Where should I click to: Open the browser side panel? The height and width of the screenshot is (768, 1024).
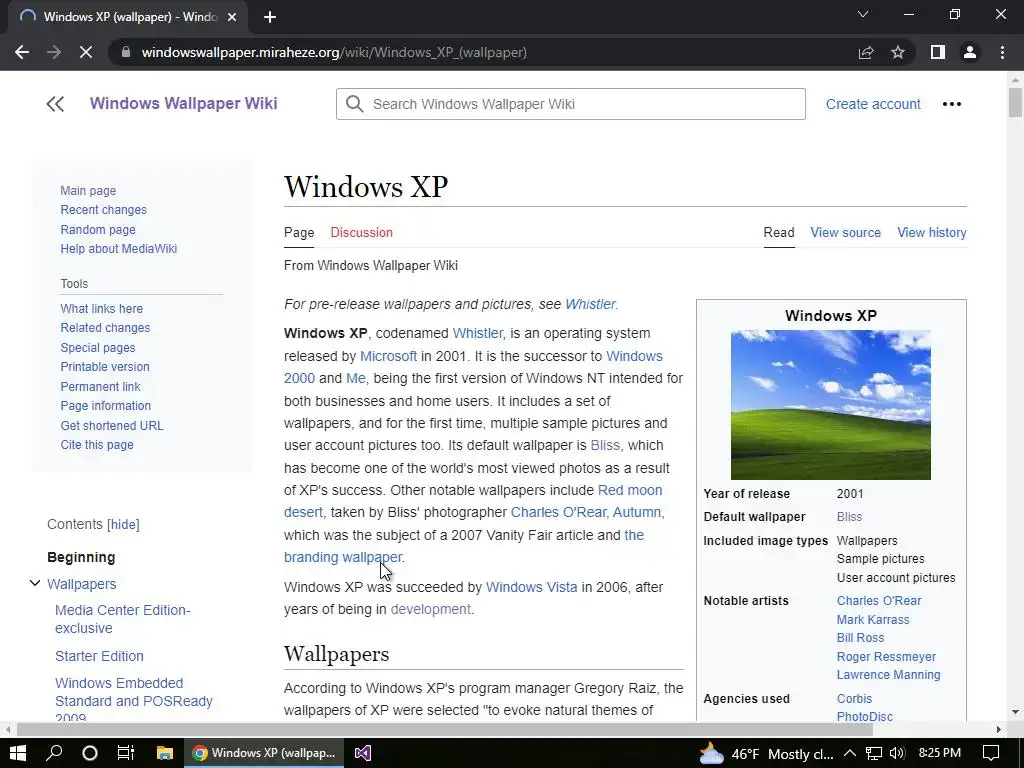938,52
